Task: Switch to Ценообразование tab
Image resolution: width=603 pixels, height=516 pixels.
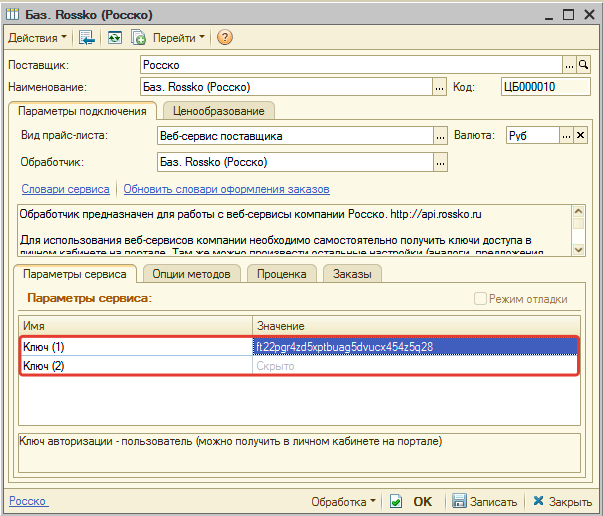Action: [218, 111]
